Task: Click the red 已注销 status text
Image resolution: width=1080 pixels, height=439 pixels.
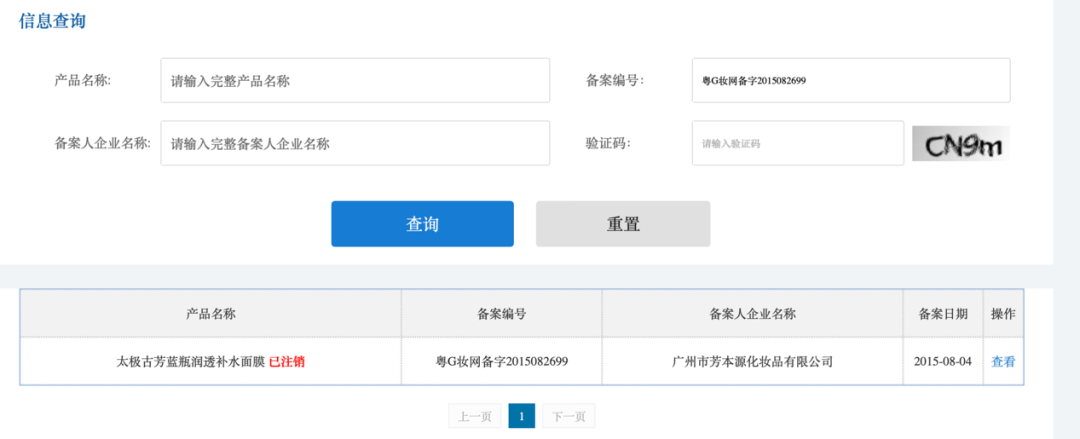Action: click(287, 361)
